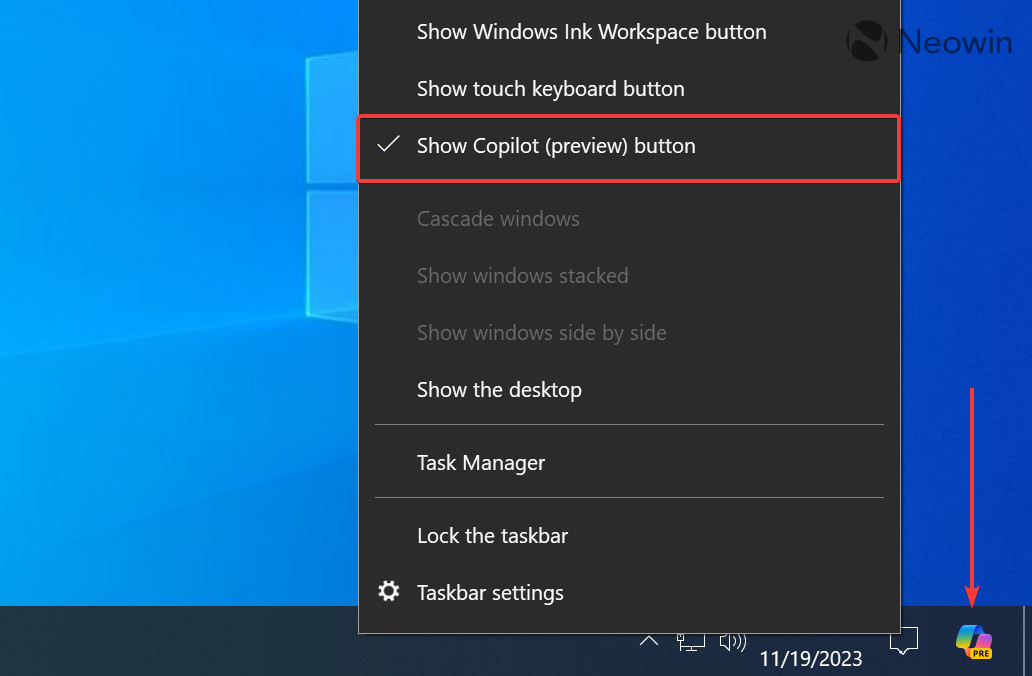Image resolution: width=1032 pixels, height=676 pixels.
Task: Choose Show the desktop
Action: [629, 390]
